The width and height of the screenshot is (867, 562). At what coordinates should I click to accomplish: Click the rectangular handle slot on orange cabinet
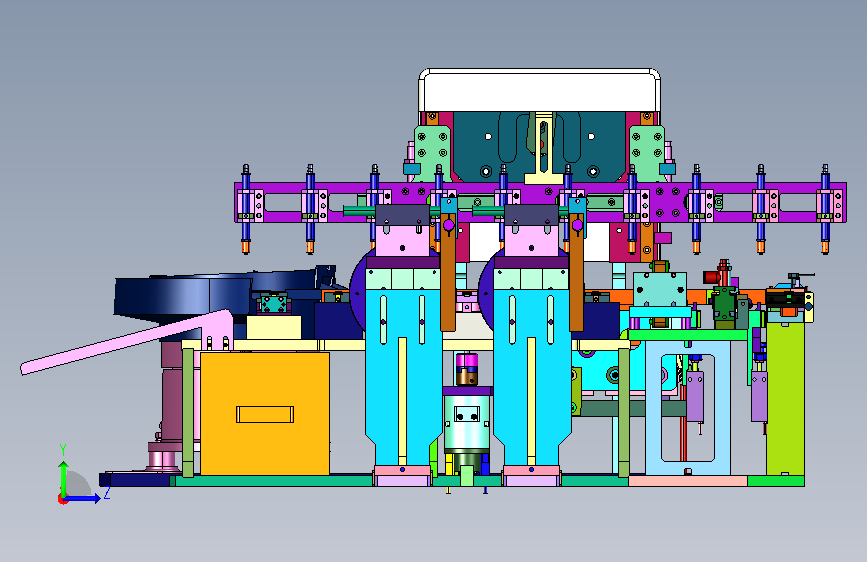pyautogui.click(x=265, y=414)
